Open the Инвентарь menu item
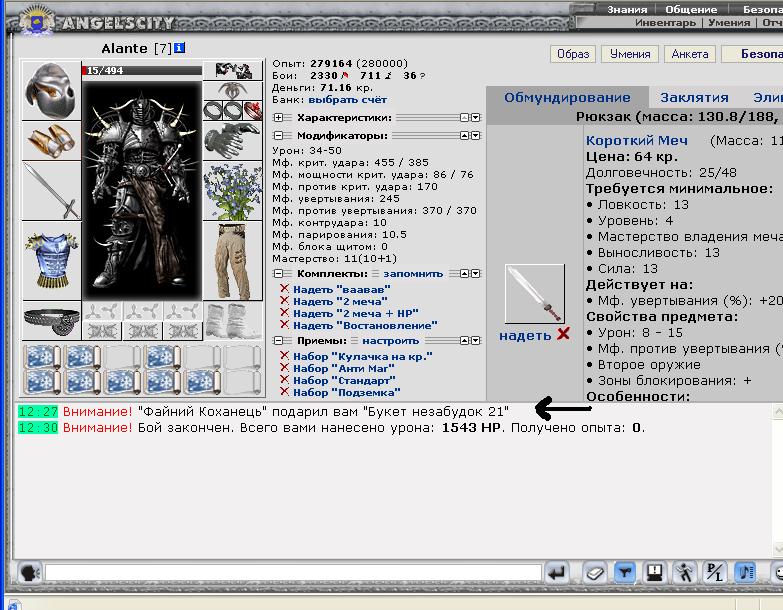Screen dimensions: 783x610 tap(665, 22)
